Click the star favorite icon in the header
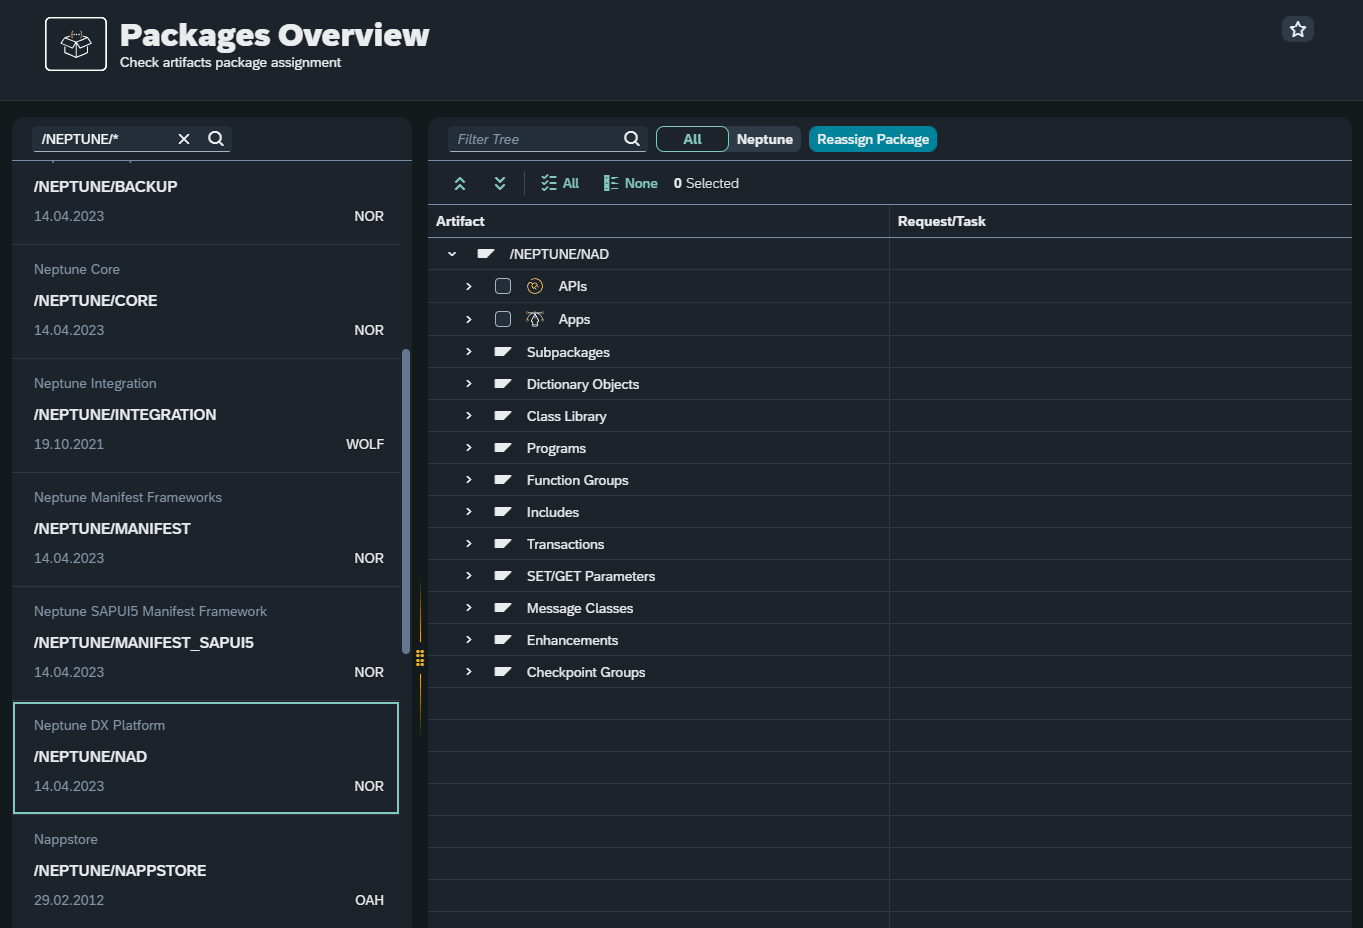 tap(1297, 29)
